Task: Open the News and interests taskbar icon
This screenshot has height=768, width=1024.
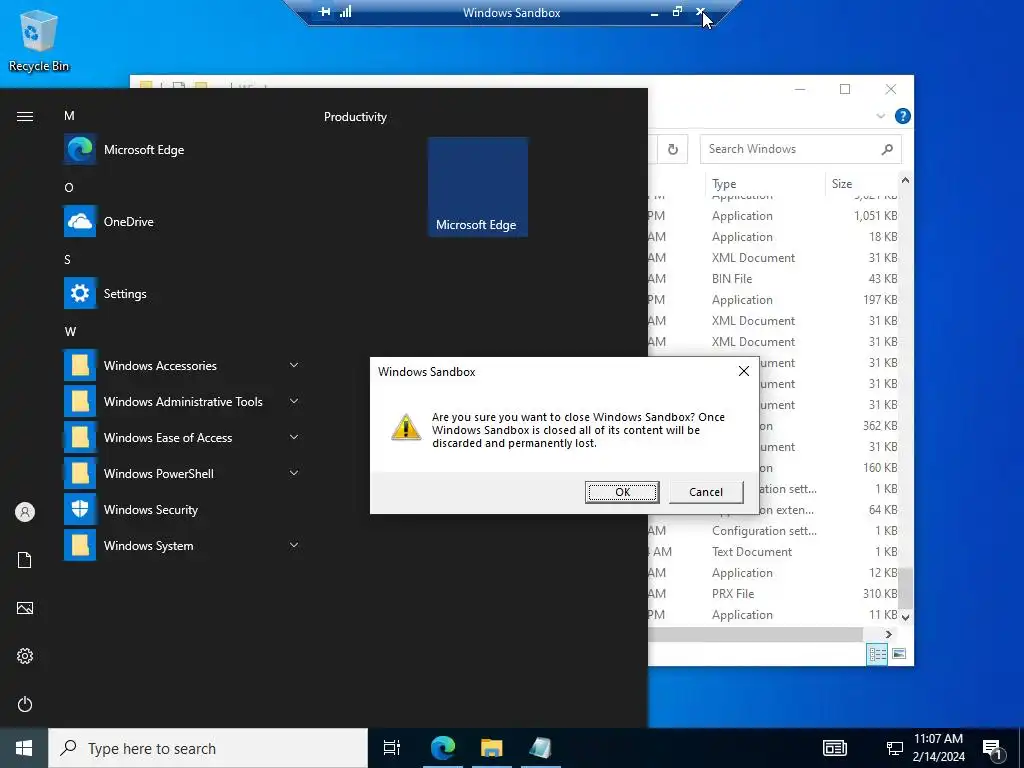Action: (x=835, y=748)
